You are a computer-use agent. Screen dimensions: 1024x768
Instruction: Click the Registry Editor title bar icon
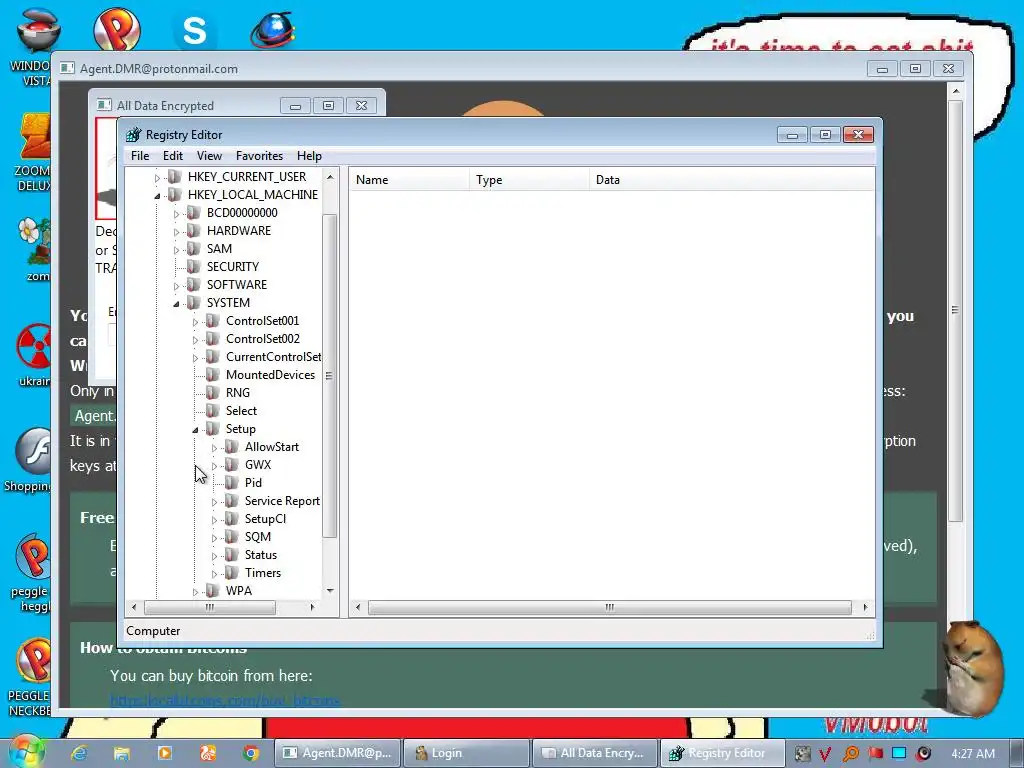click(134, 135)
